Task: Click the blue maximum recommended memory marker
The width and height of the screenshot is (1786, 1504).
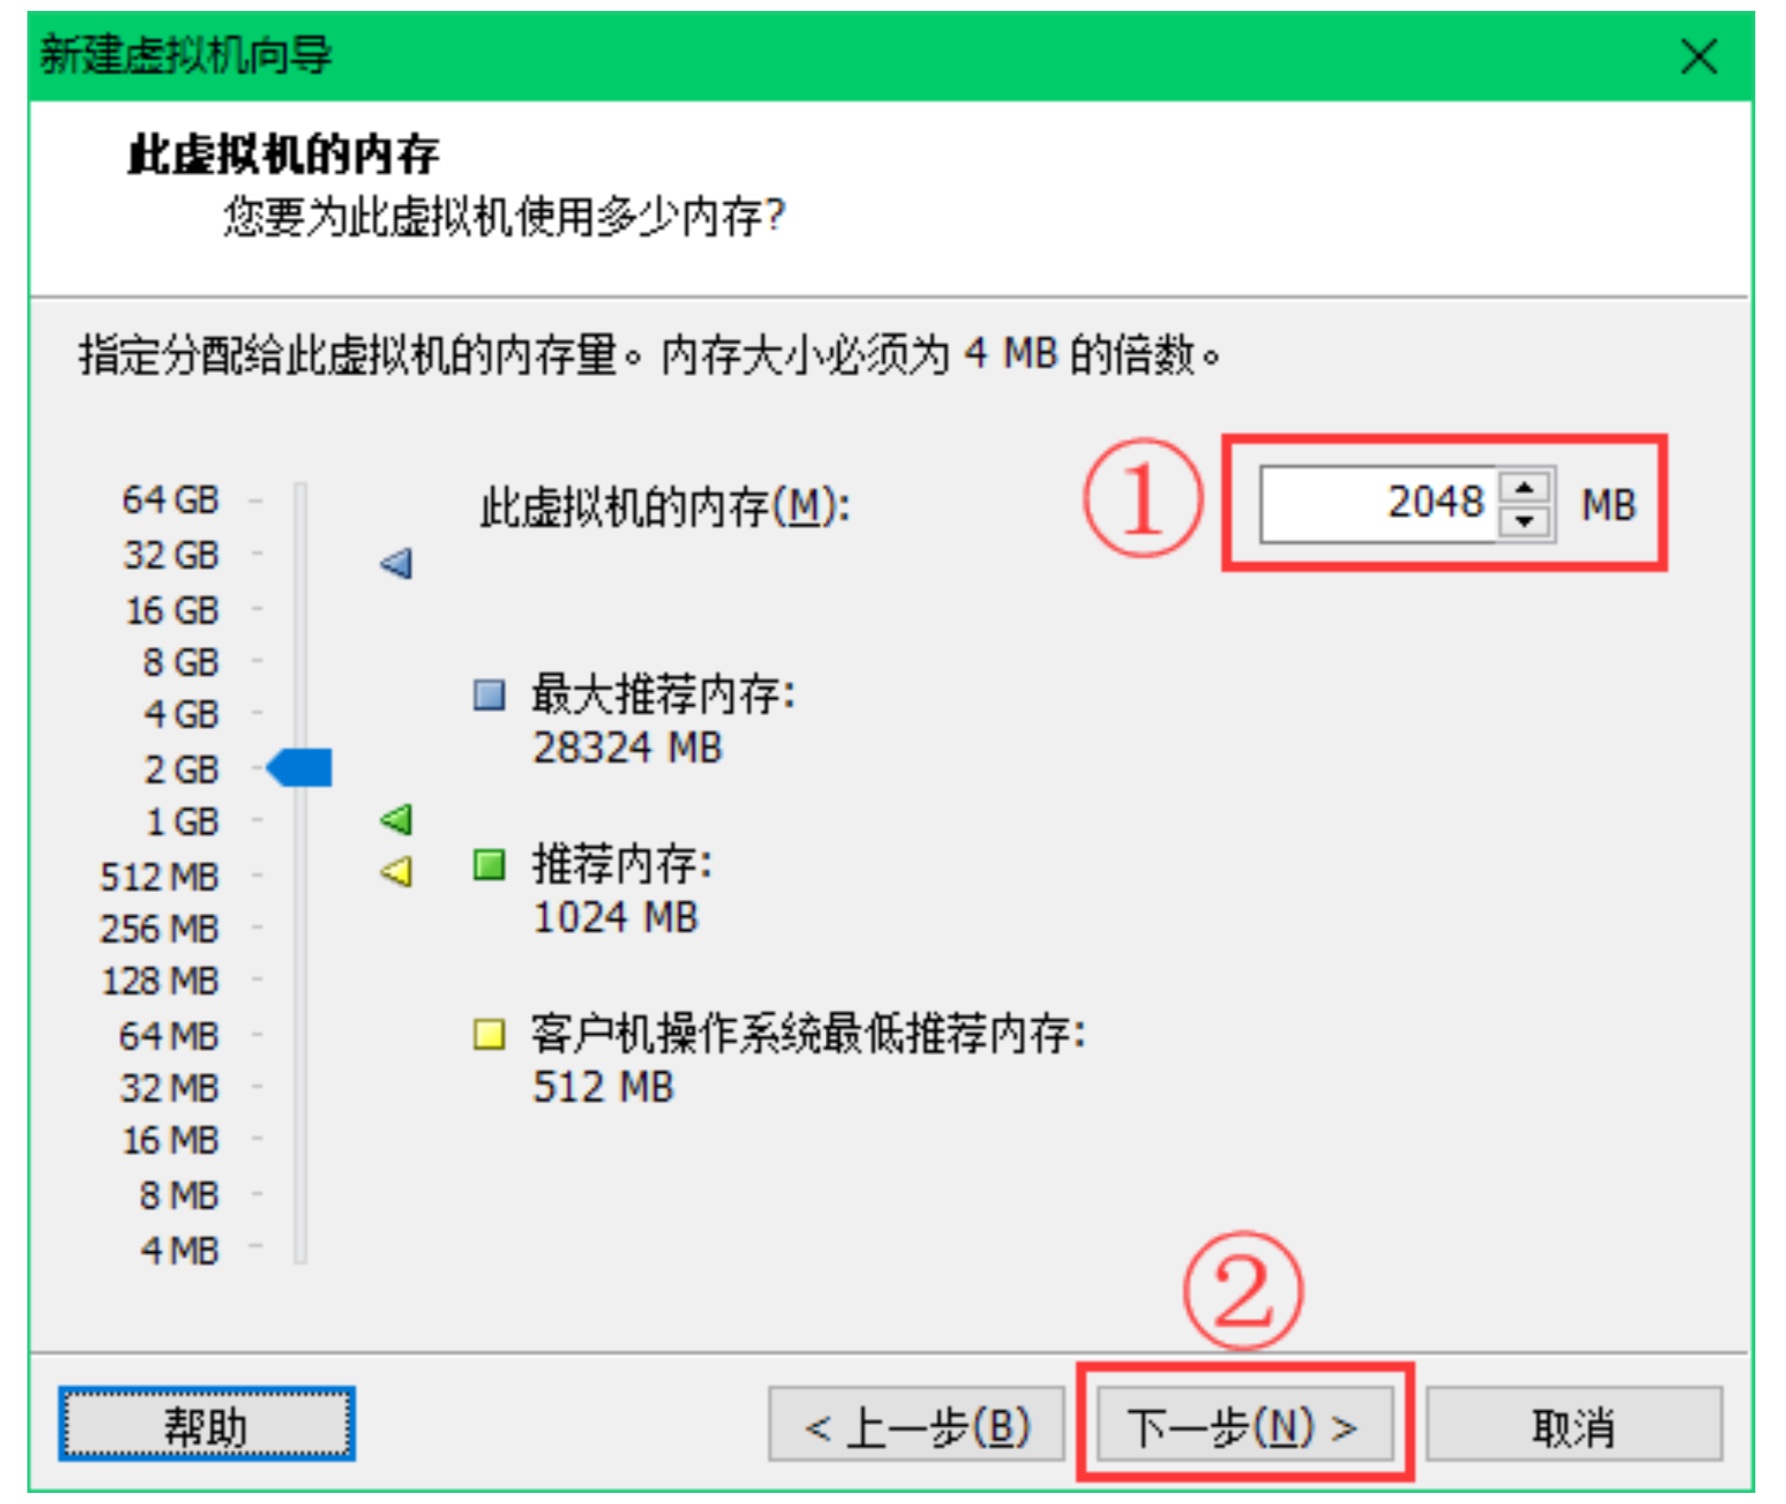Action: (x=397, y=564)
